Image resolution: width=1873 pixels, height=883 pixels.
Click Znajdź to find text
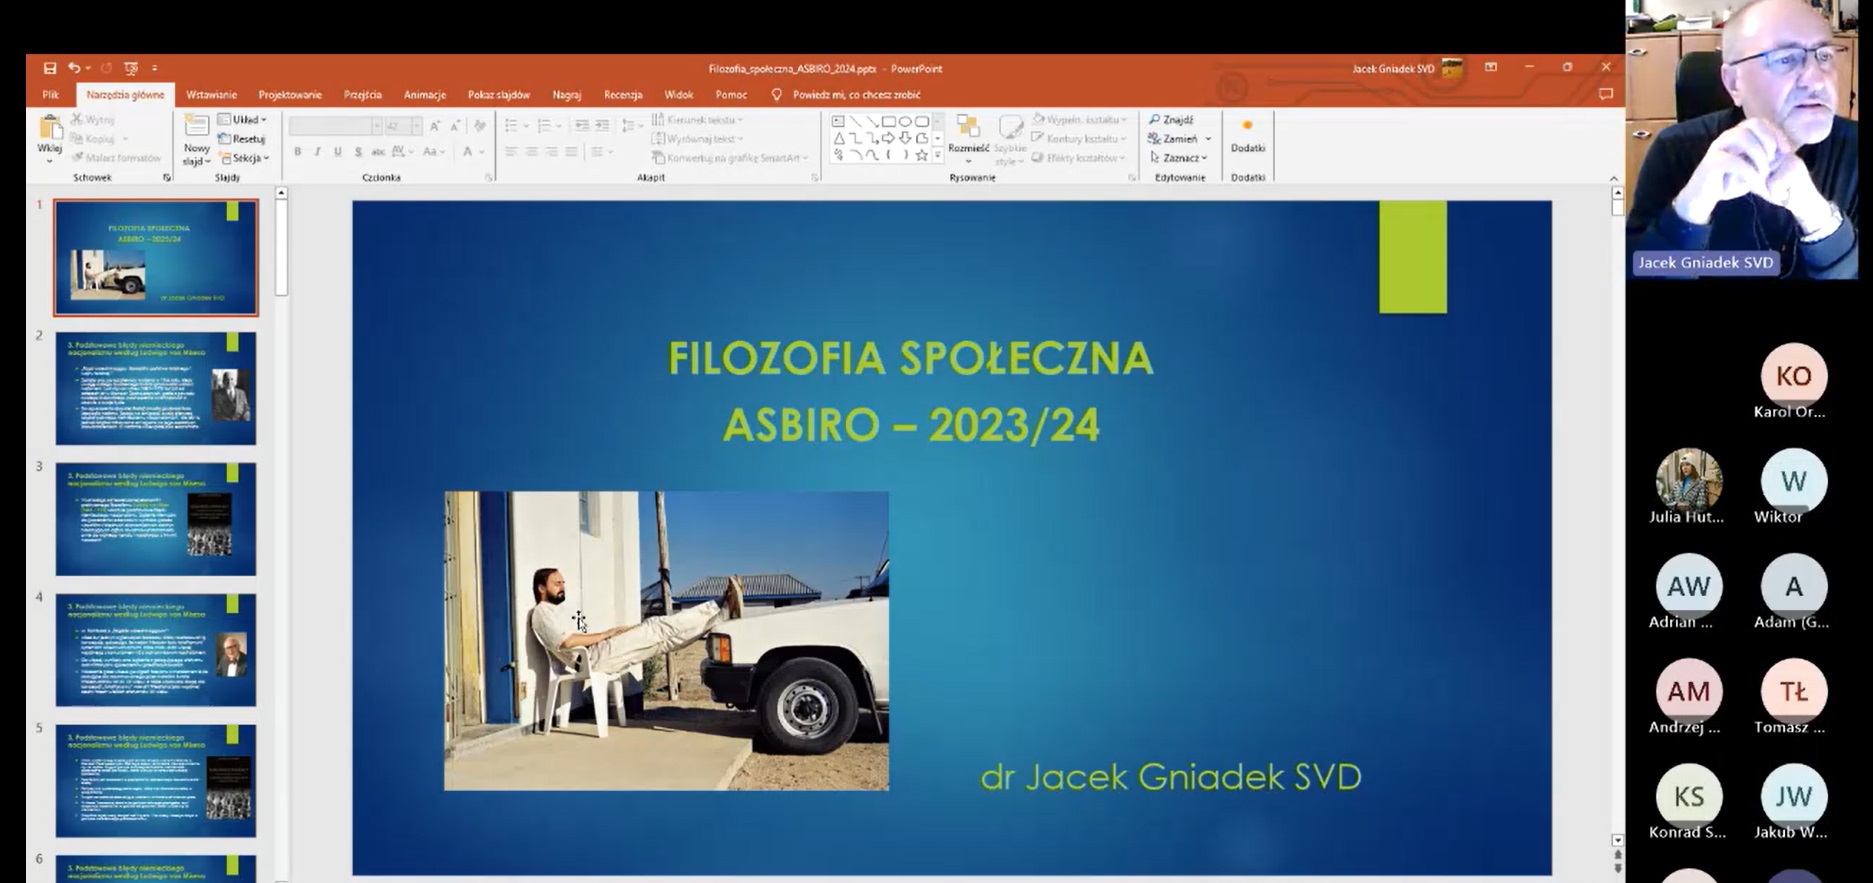point(1171,120)
